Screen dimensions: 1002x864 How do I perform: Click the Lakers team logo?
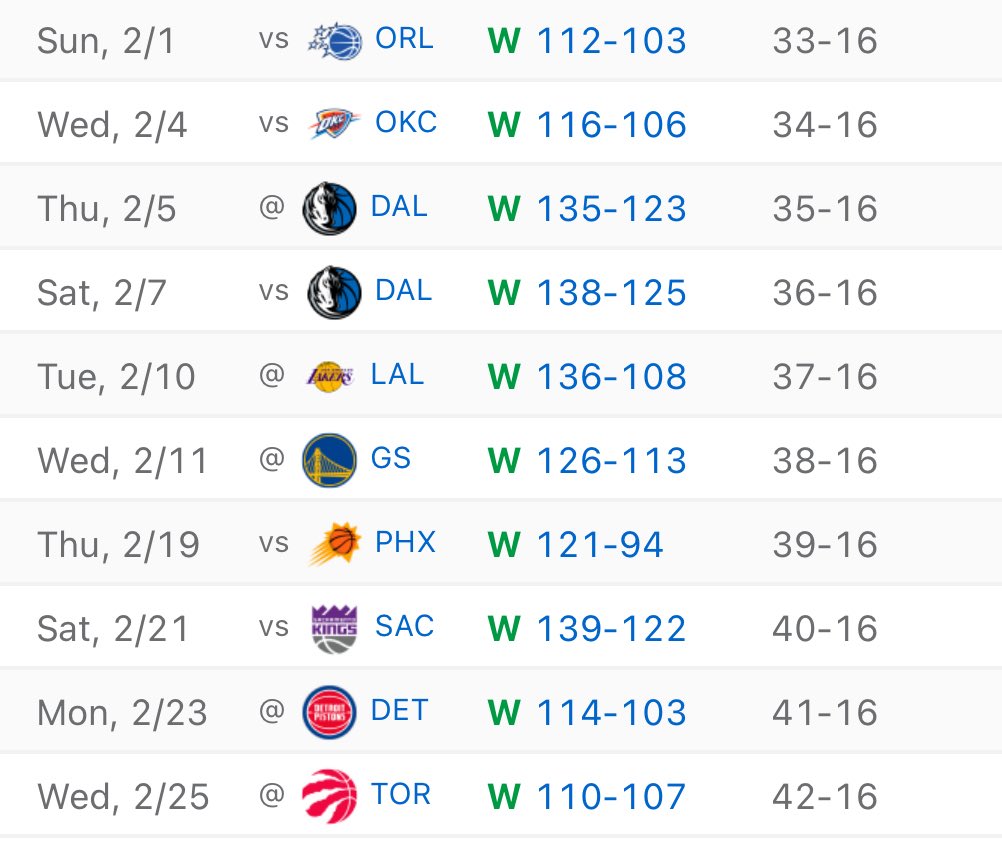pos(330,377)
